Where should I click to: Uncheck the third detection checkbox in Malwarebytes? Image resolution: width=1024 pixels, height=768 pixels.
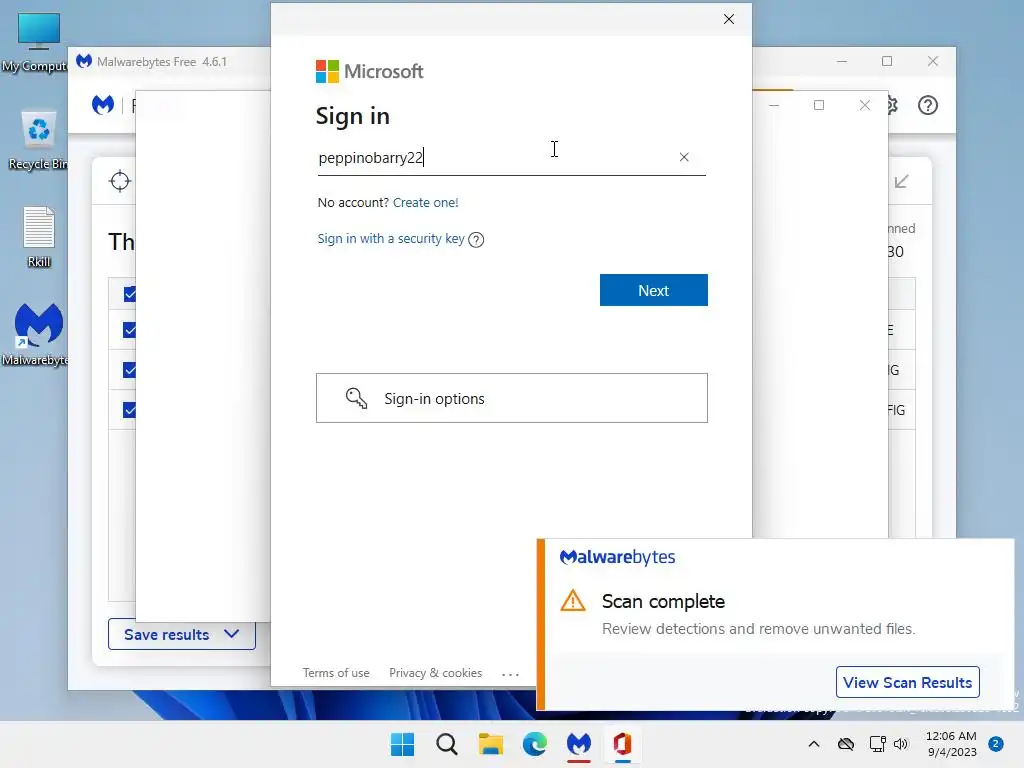pyautogui.click(x=130, y=370)
